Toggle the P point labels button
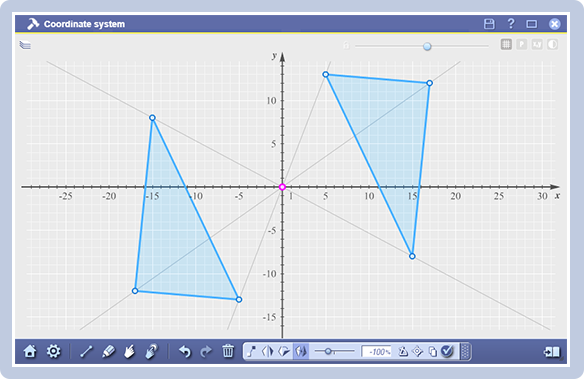Image resolution: width=584 pixels, height=379 pixels. pyautogui.click(x=521, y=44)
